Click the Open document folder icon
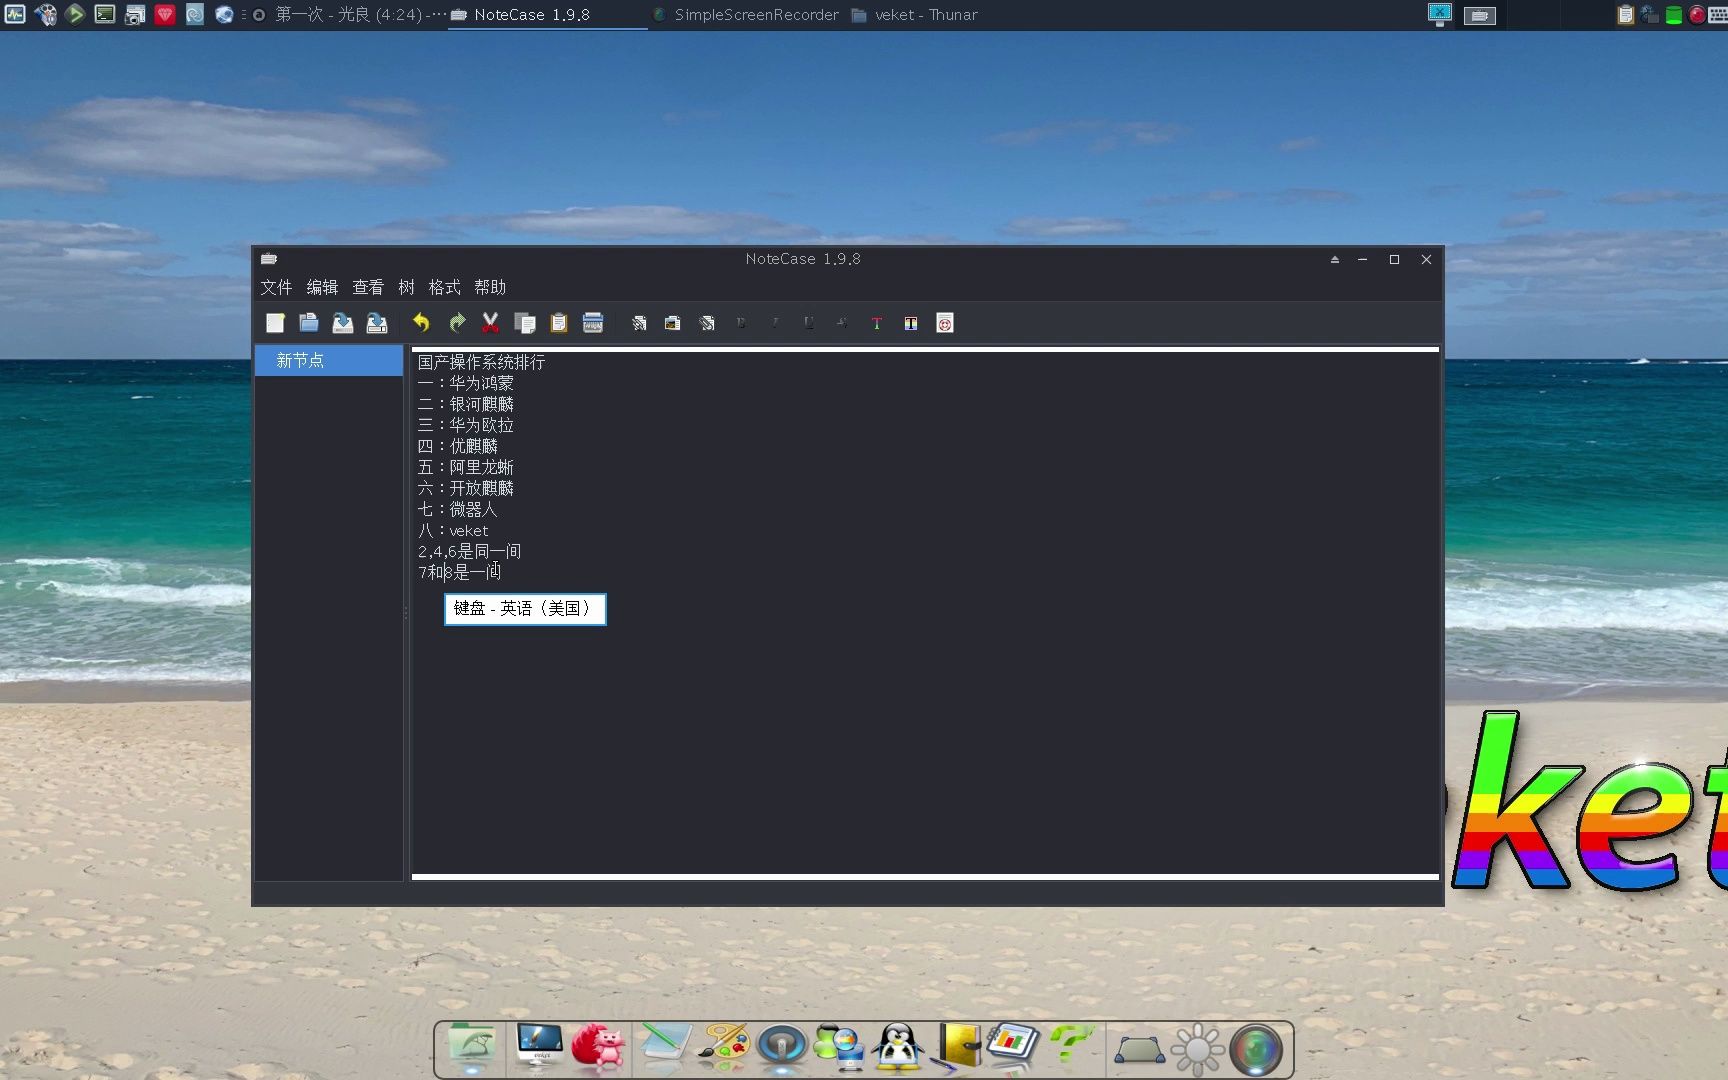This screenshot has height=1080, width=1728. coord(309,323)
